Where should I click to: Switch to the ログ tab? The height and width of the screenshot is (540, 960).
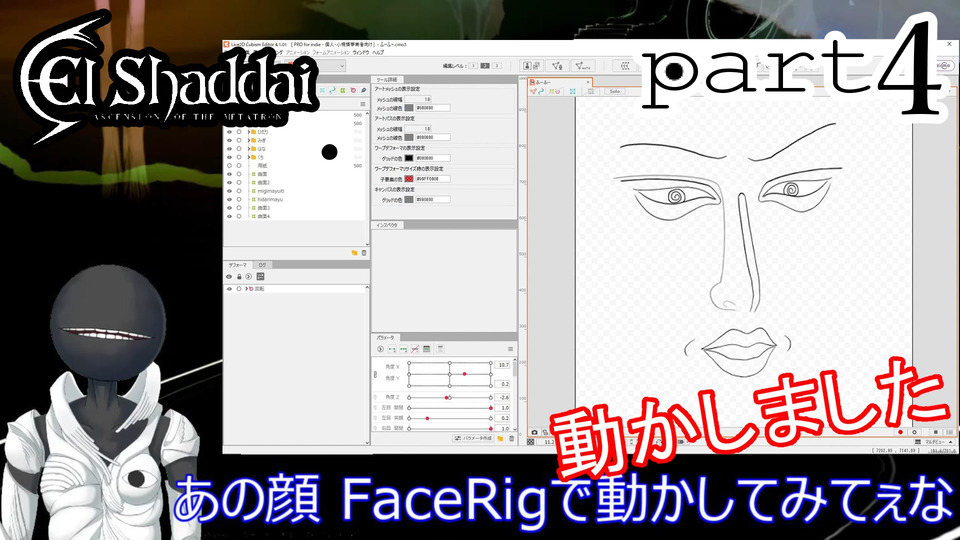[x=262, y=265]
